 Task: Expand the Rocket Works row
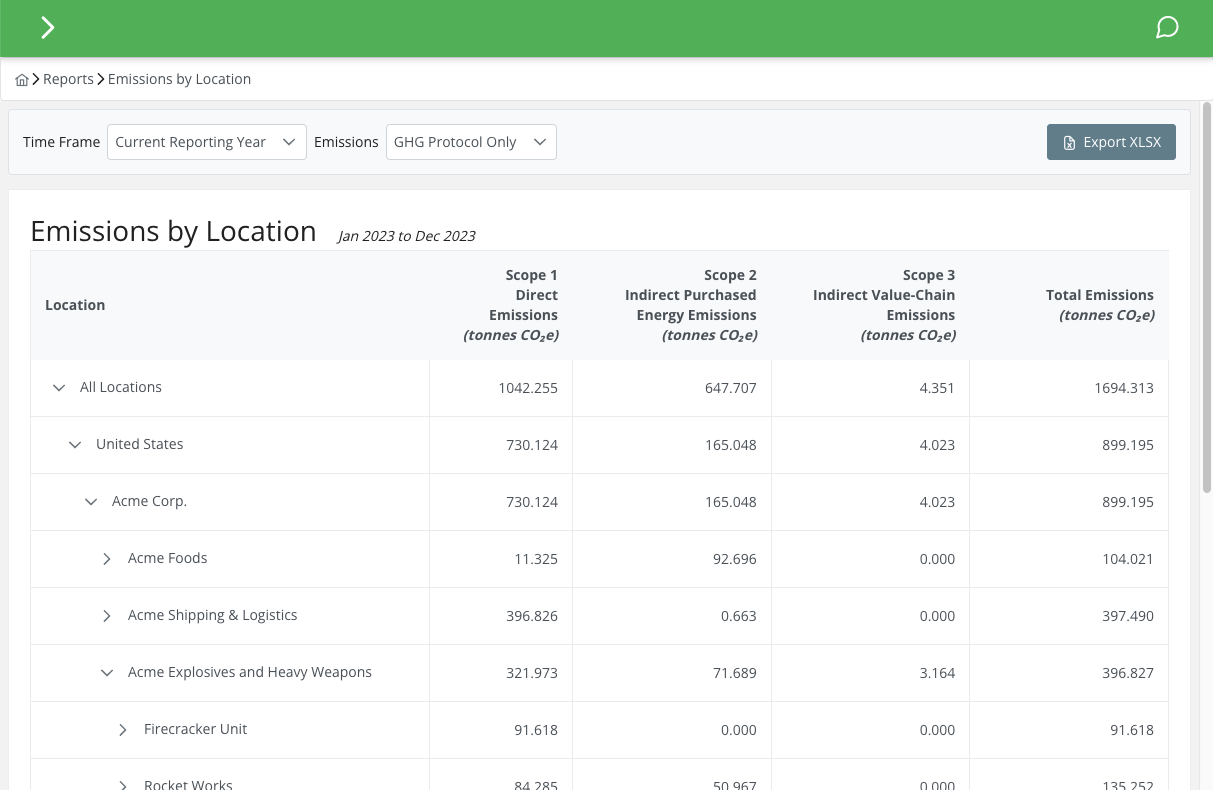pyautogui.click(x=122, y=784)
